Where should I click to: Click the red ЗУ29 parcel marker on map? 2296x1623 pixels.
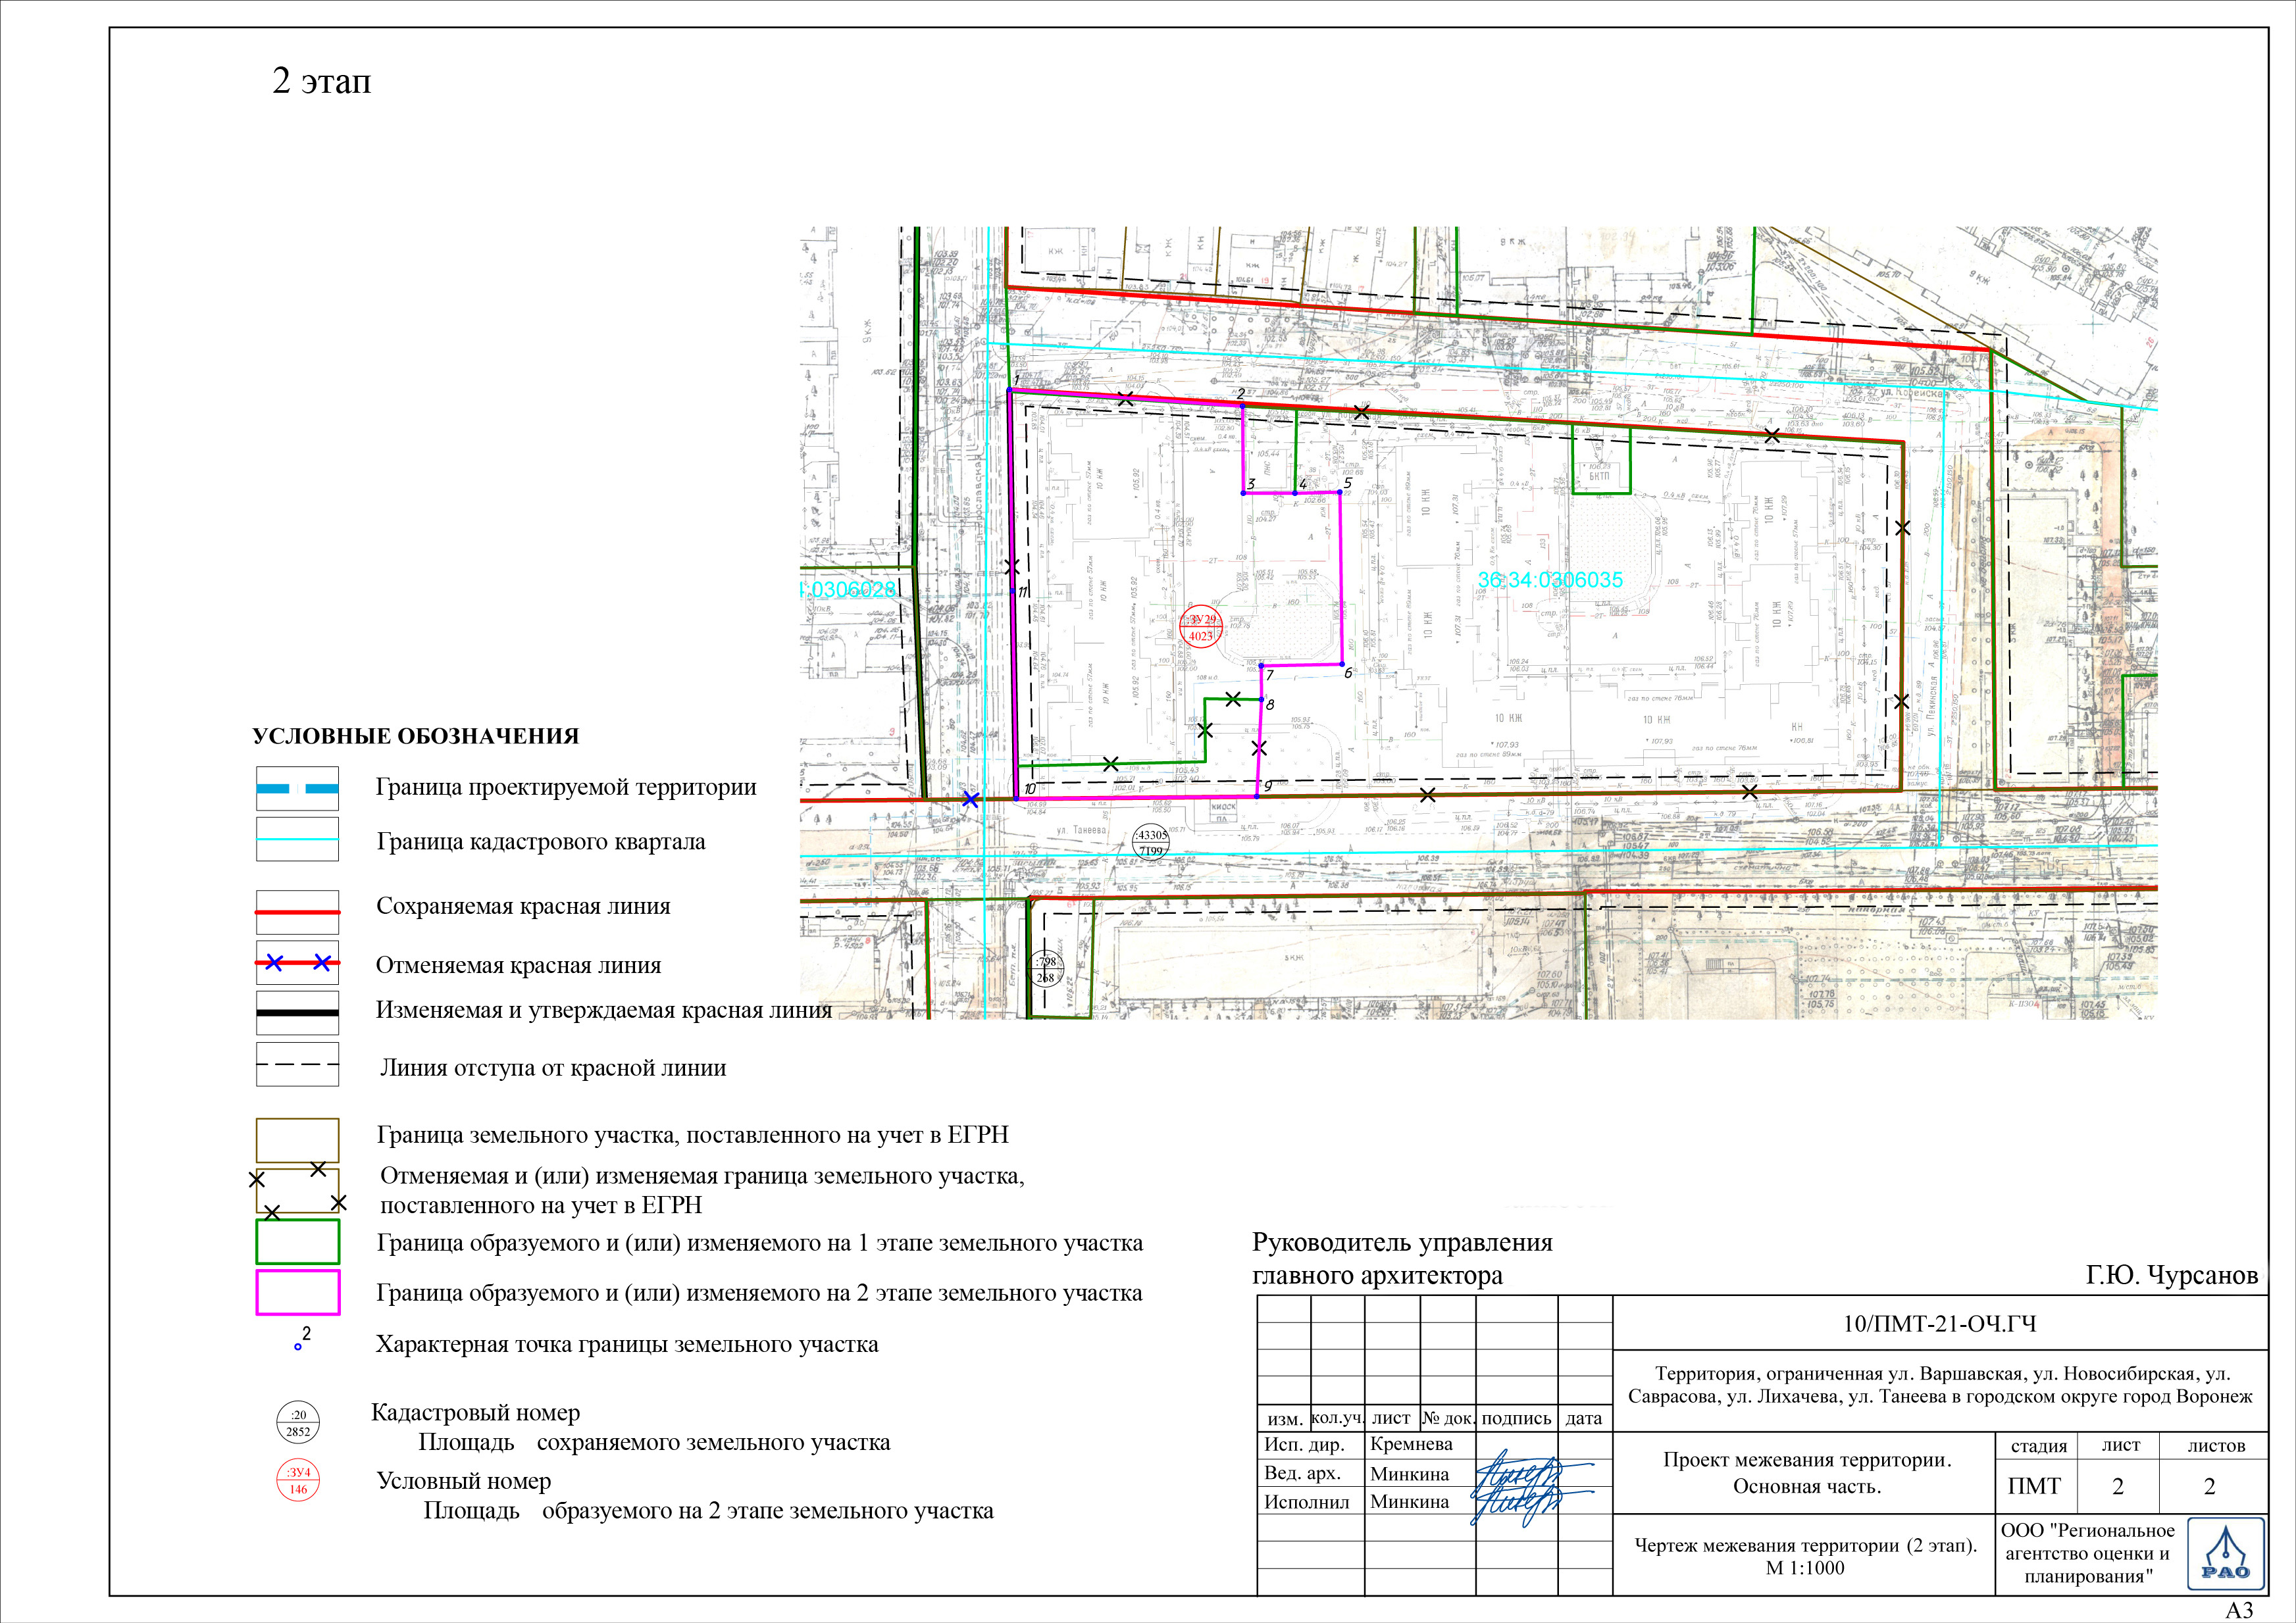(x=1200, y=627)
